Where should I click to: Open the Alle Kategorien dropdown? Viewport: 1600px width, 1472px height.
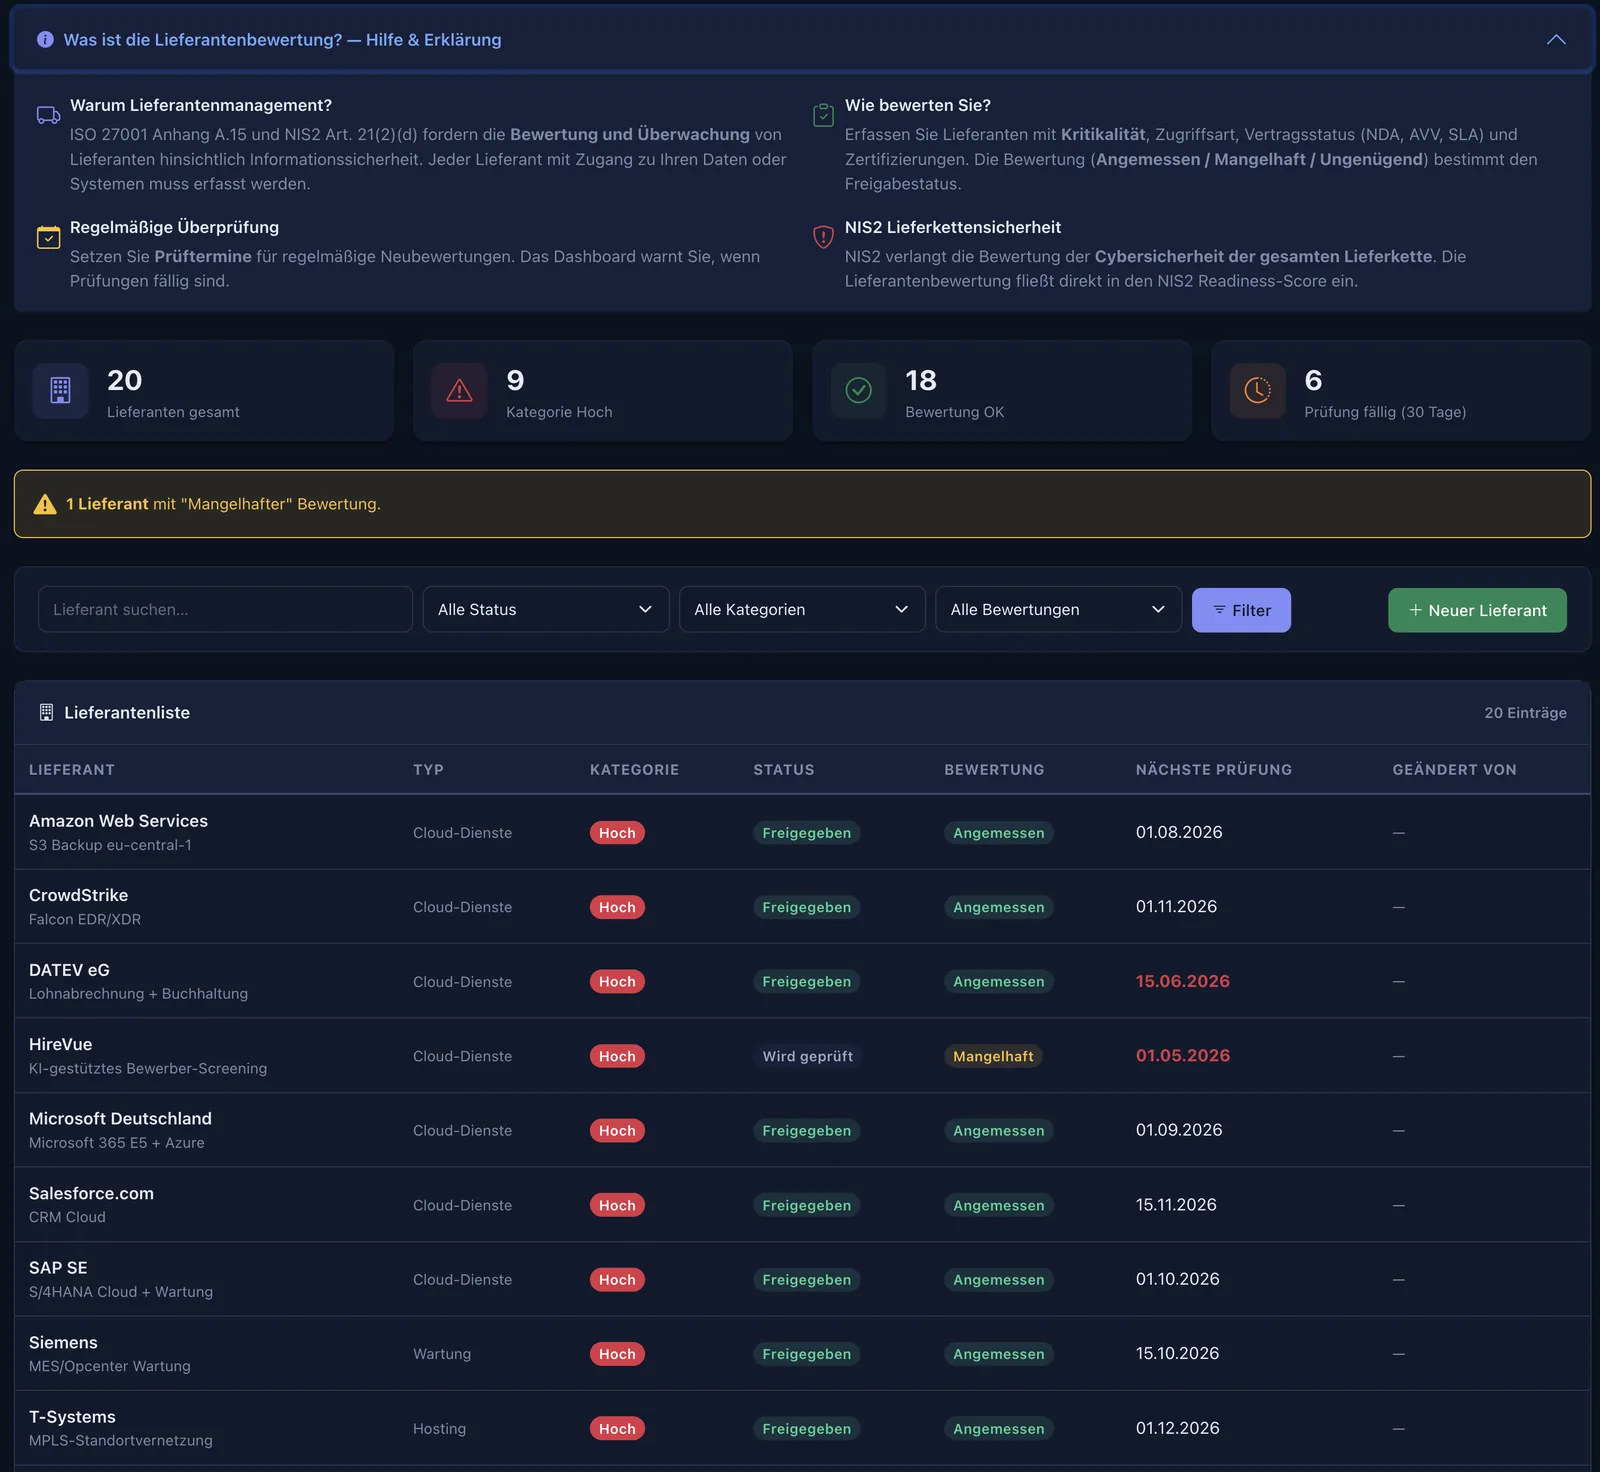802,609
